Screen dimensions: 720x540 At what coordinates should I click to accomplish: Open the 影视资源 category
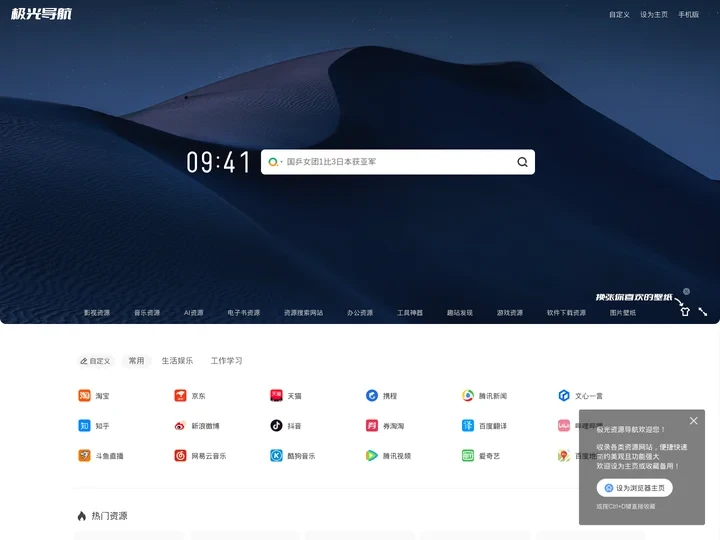(x=97, y=313)
